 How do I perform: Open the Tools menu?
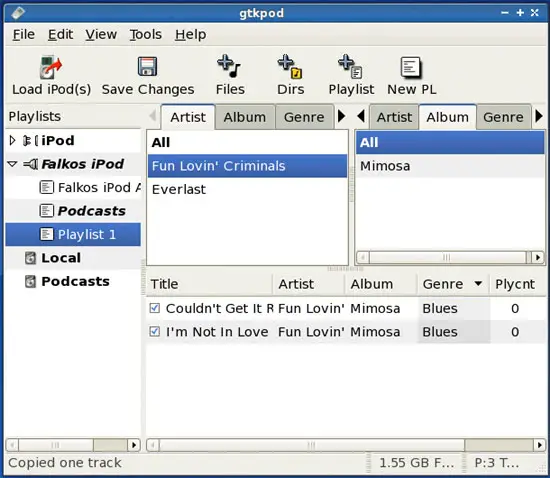coord(146,34)
